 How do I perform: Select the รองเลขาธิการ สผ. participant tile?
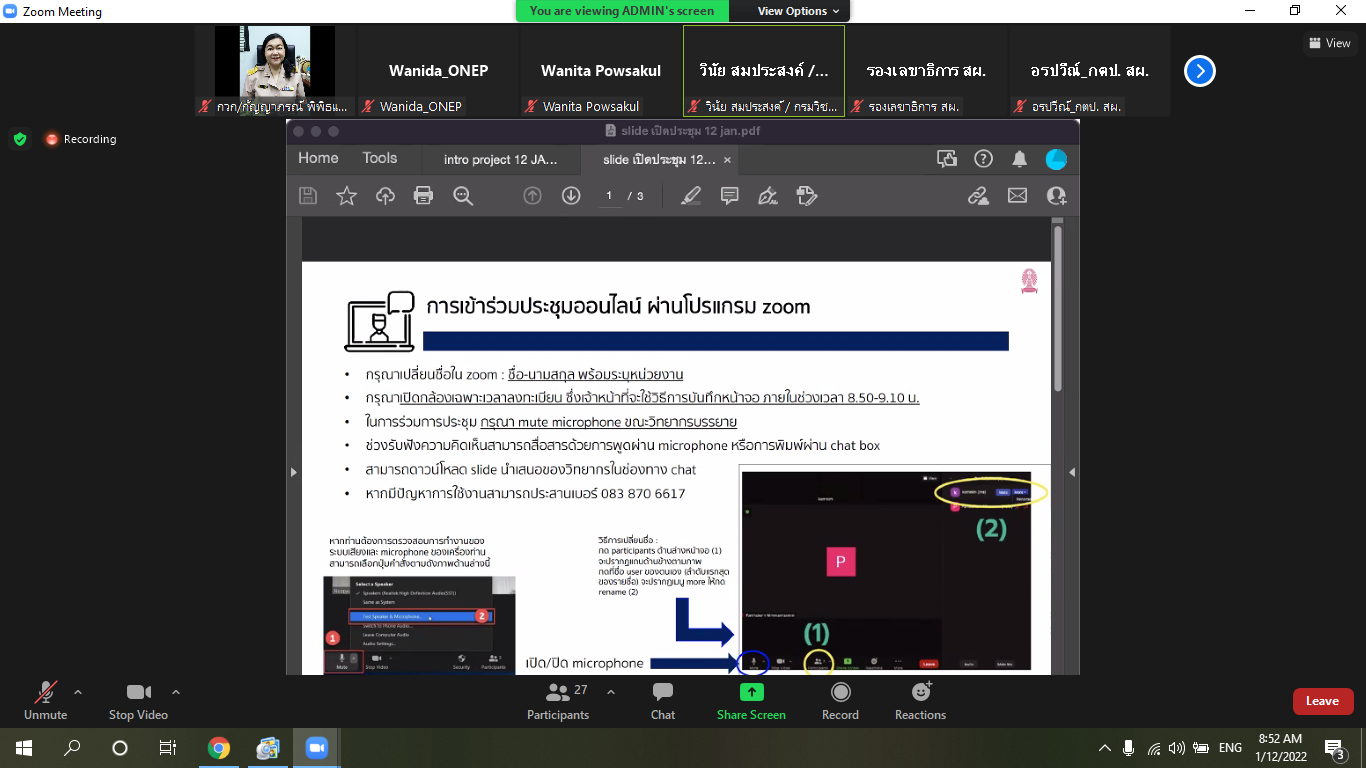(x=927, y=71)
